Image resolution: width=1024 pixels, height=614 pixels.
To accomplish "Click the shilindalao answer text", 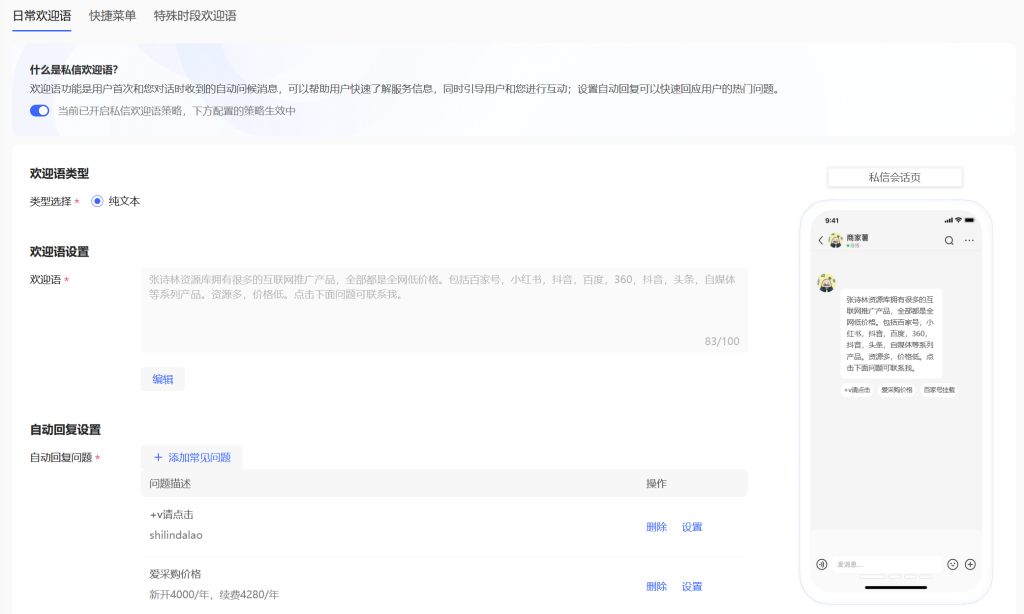I will click(176, 535).
